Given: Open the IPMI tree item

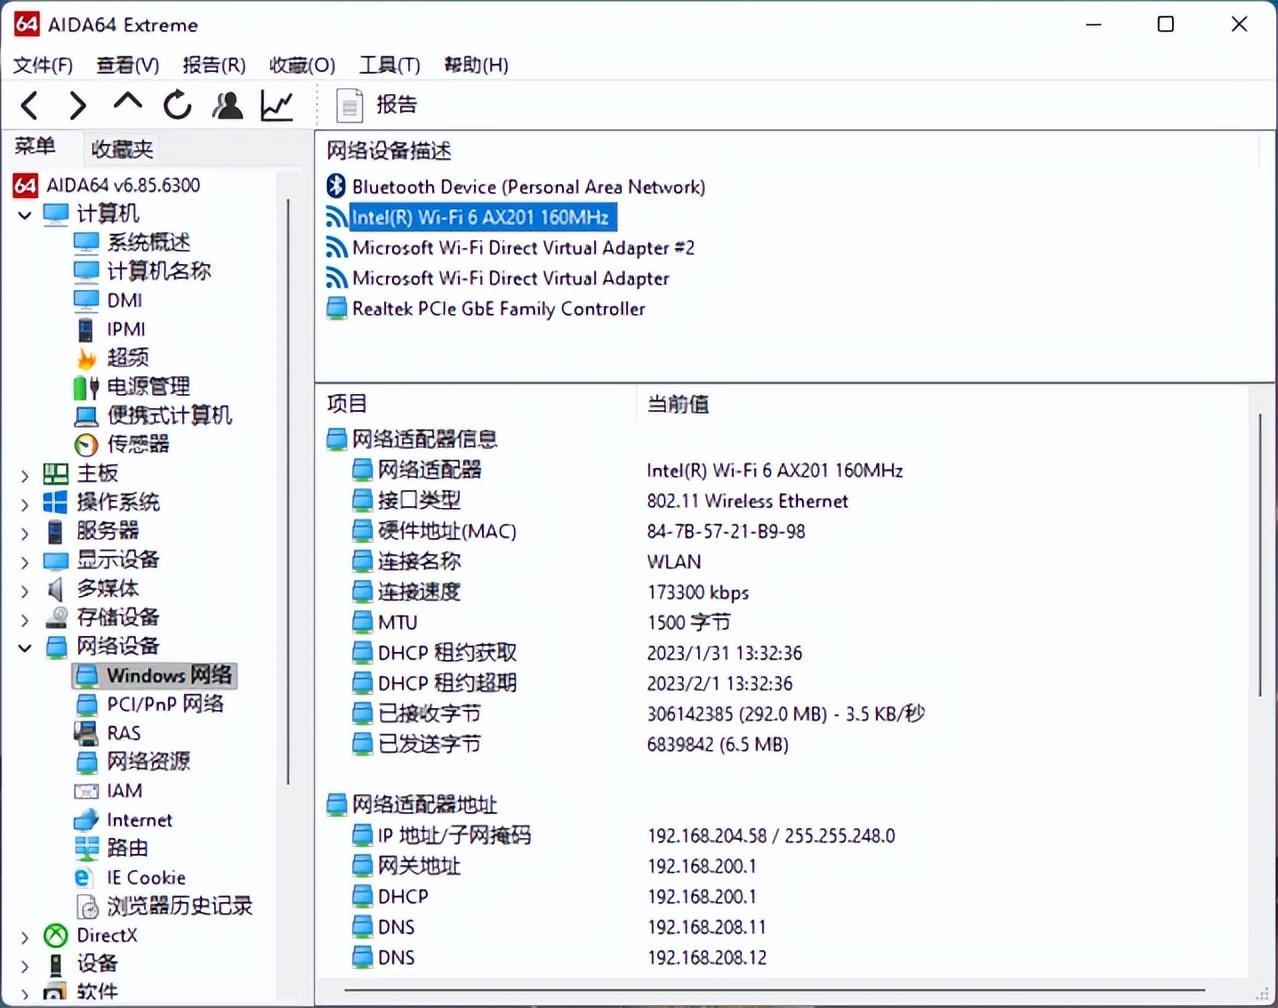Looking at the screenshot, I should (x=110, y=329).
